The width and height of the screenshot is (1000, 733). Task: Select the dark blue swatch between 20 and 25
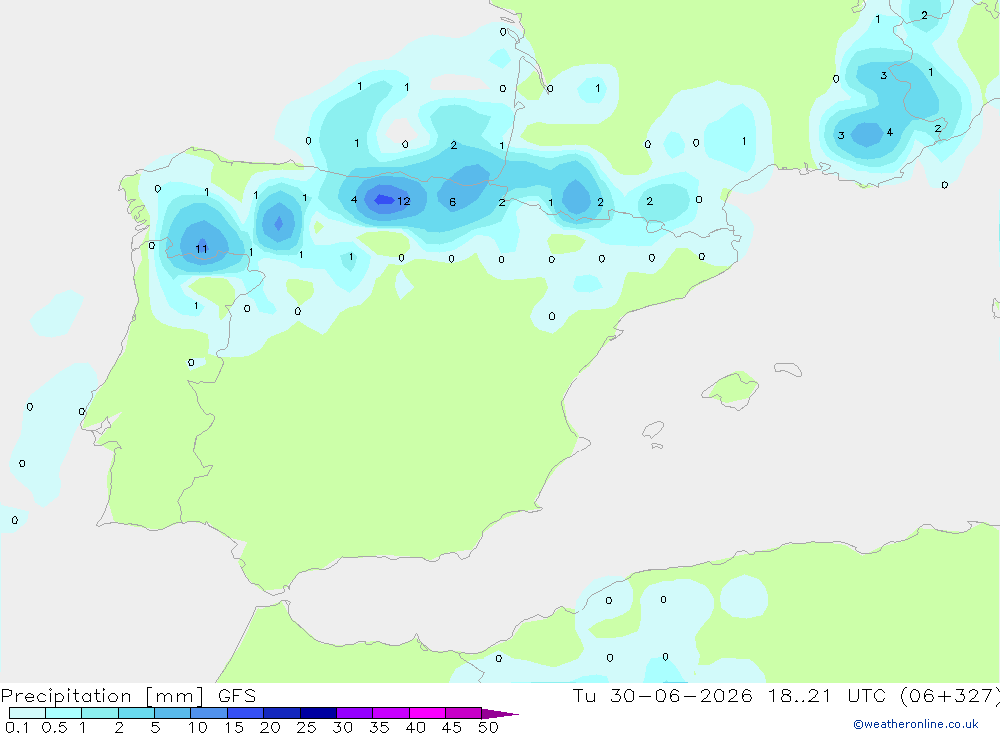(282, 713)
